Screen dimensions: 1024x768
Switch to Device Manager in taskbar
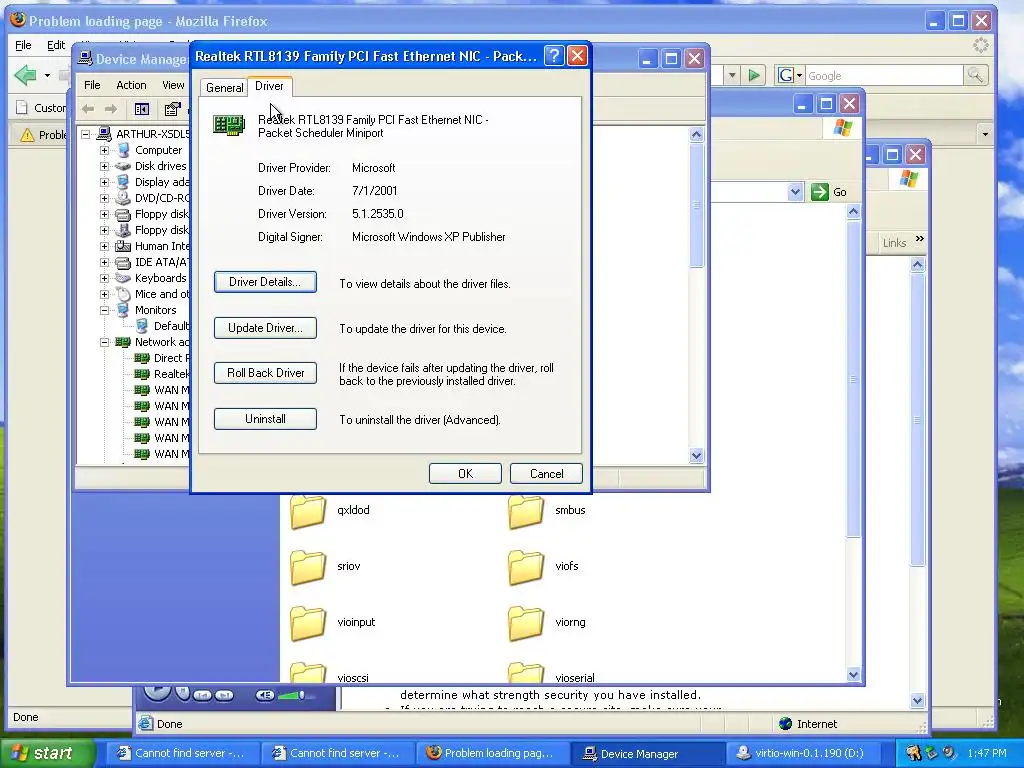pyautogui.click(x=647, y=754)
